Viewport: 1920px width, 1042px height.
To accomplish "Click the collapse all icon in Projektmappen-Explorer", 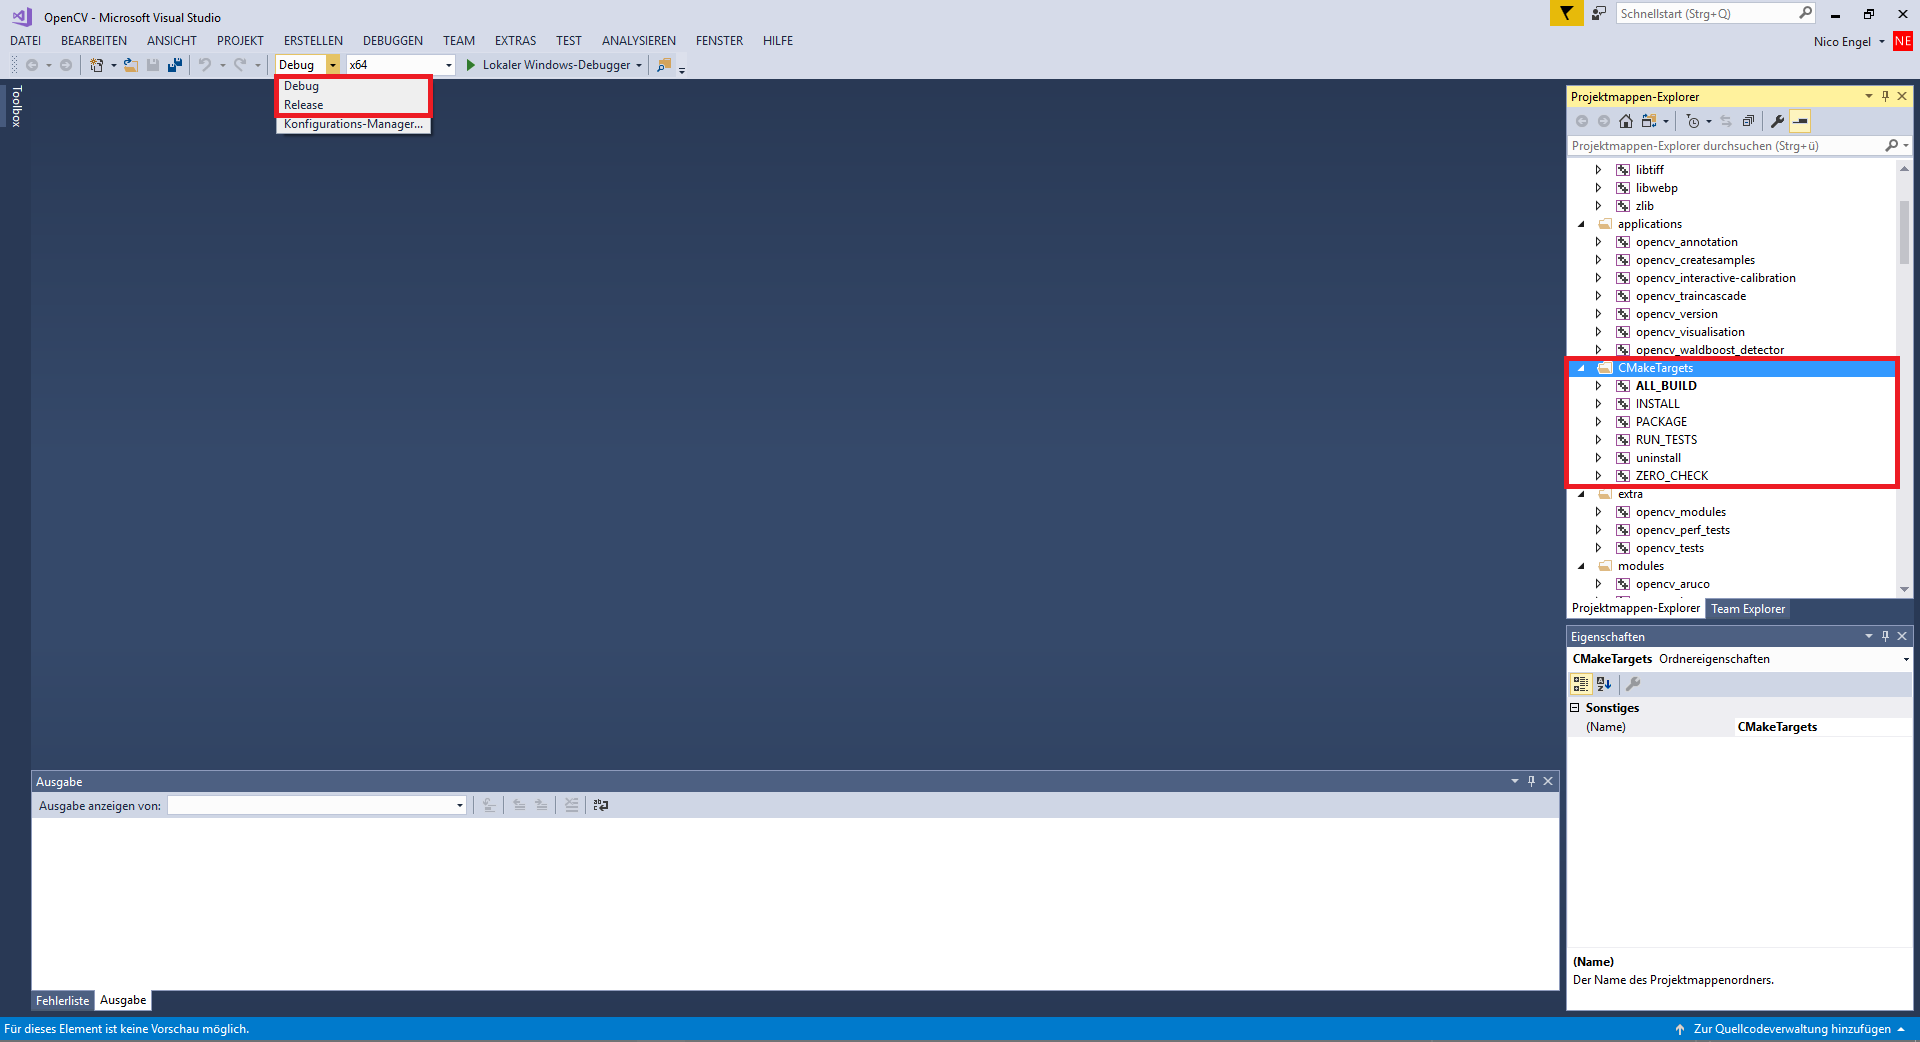I will [x=1748, y=121].
